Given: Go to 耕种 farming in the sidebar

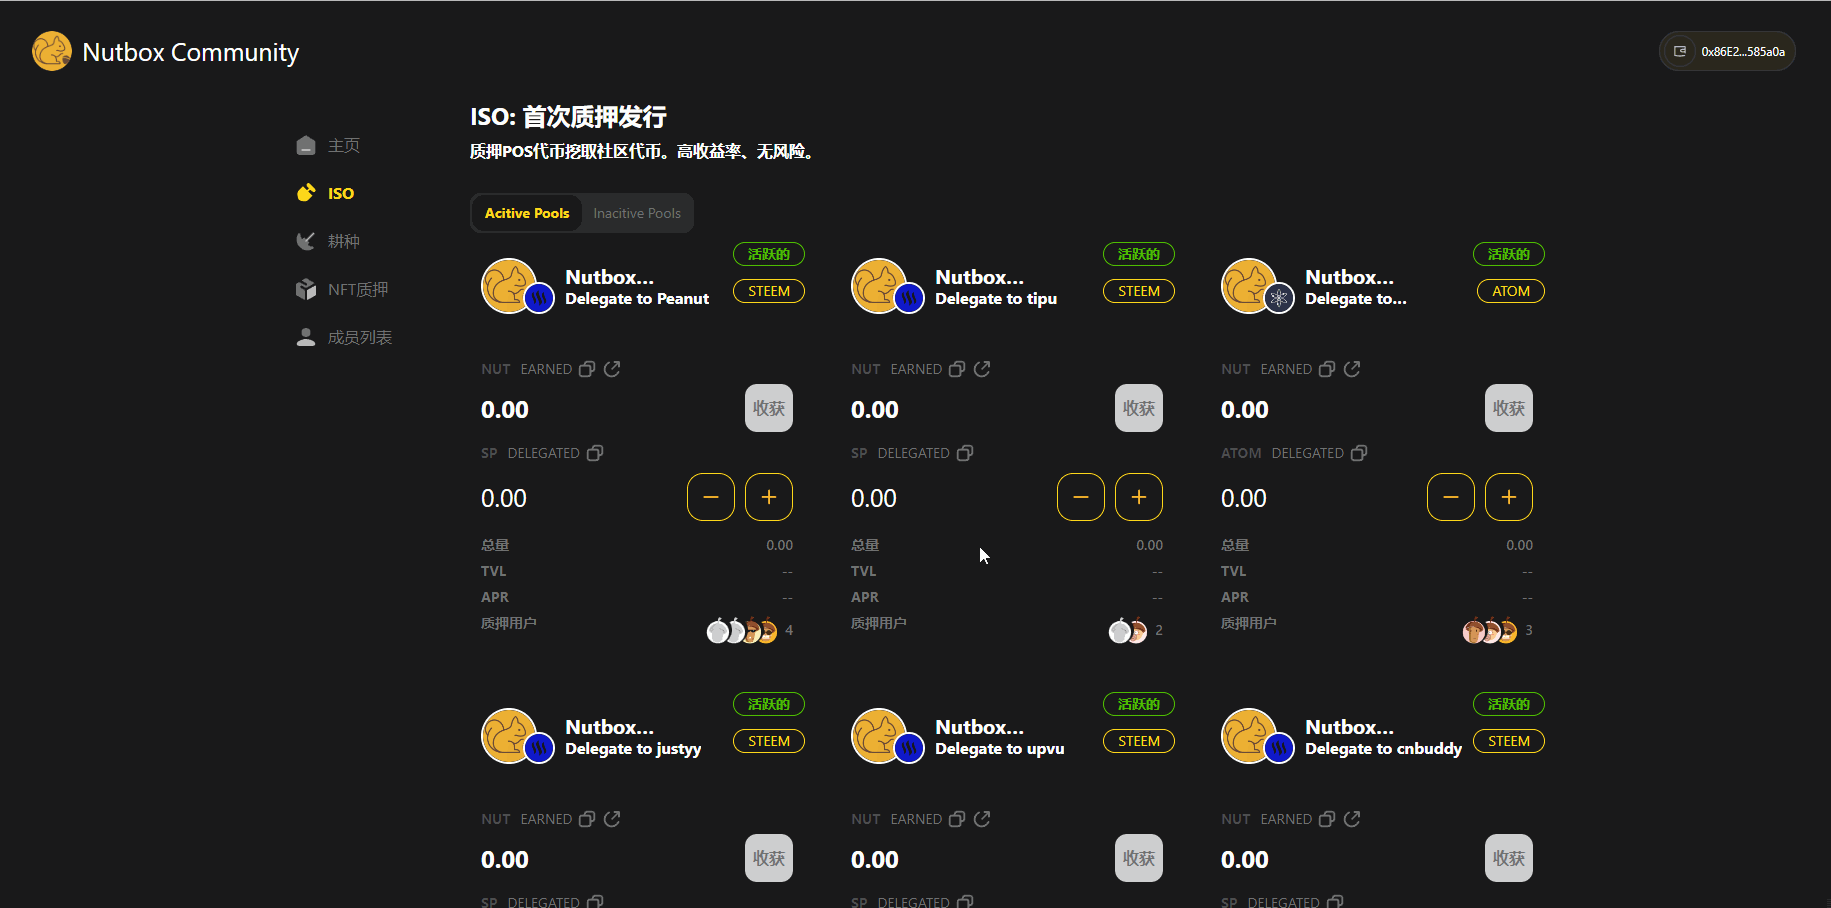Looking at the screenshot, I should pos(343,241).
